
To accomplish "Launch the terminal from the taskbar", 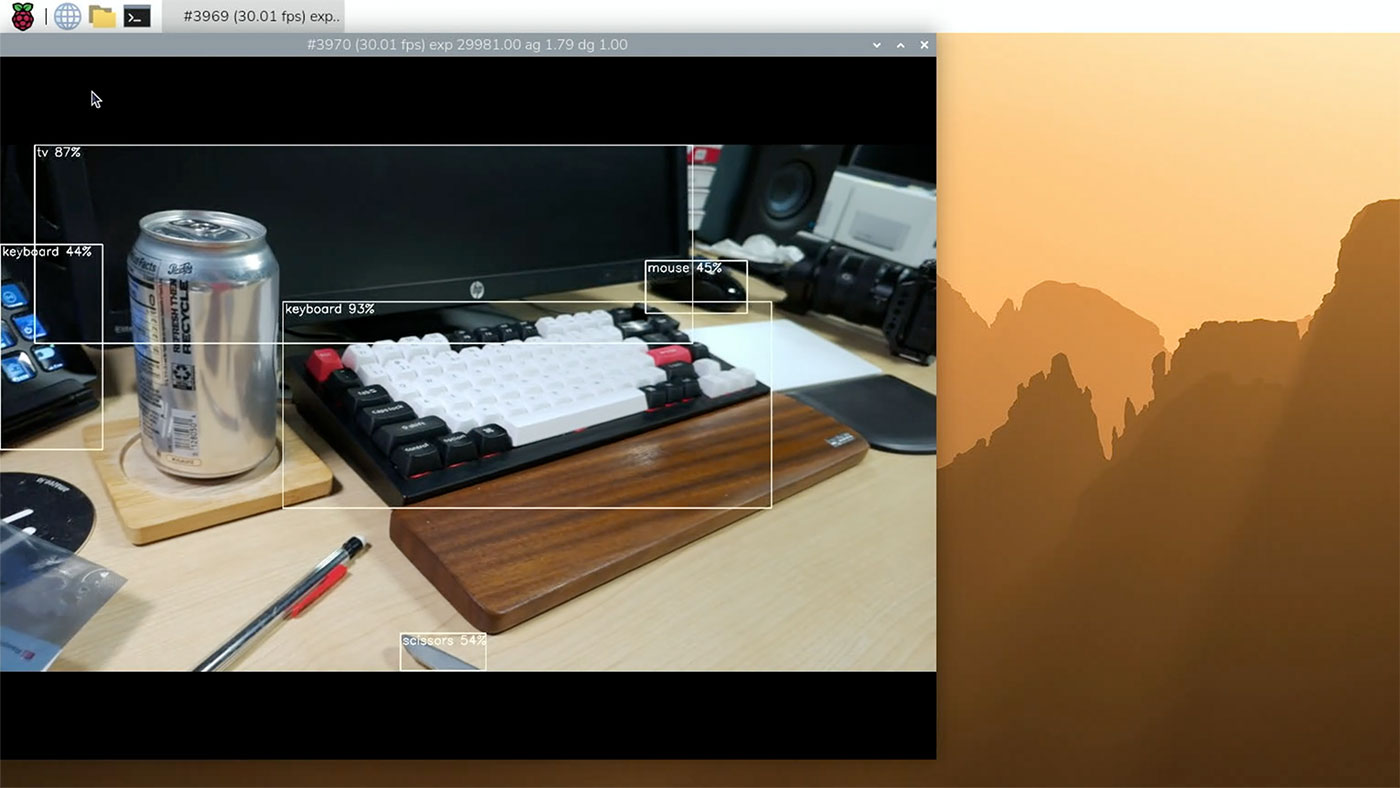I will (137, 16).
